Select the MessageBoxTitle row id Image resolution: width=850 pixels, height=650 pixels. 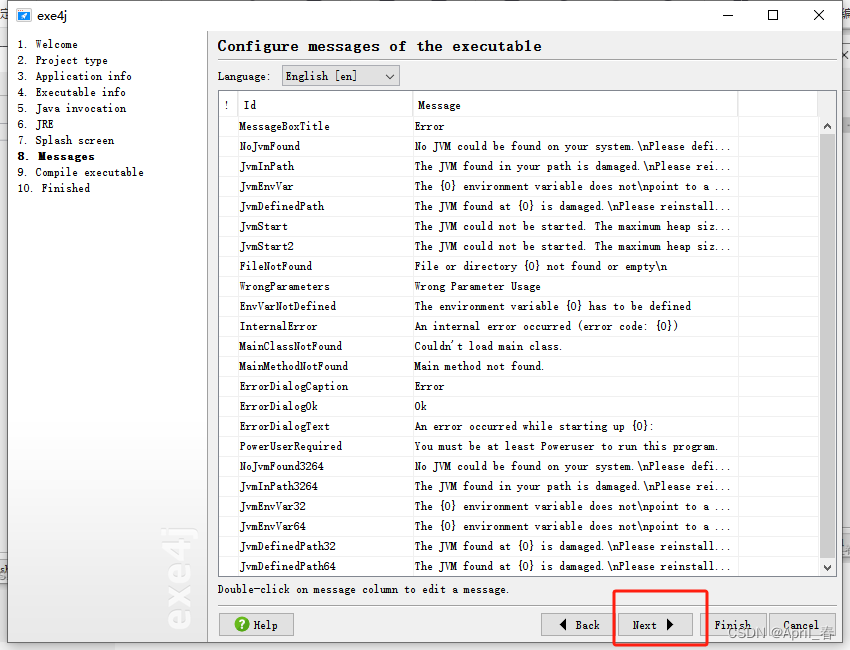[x=284, y=126]
